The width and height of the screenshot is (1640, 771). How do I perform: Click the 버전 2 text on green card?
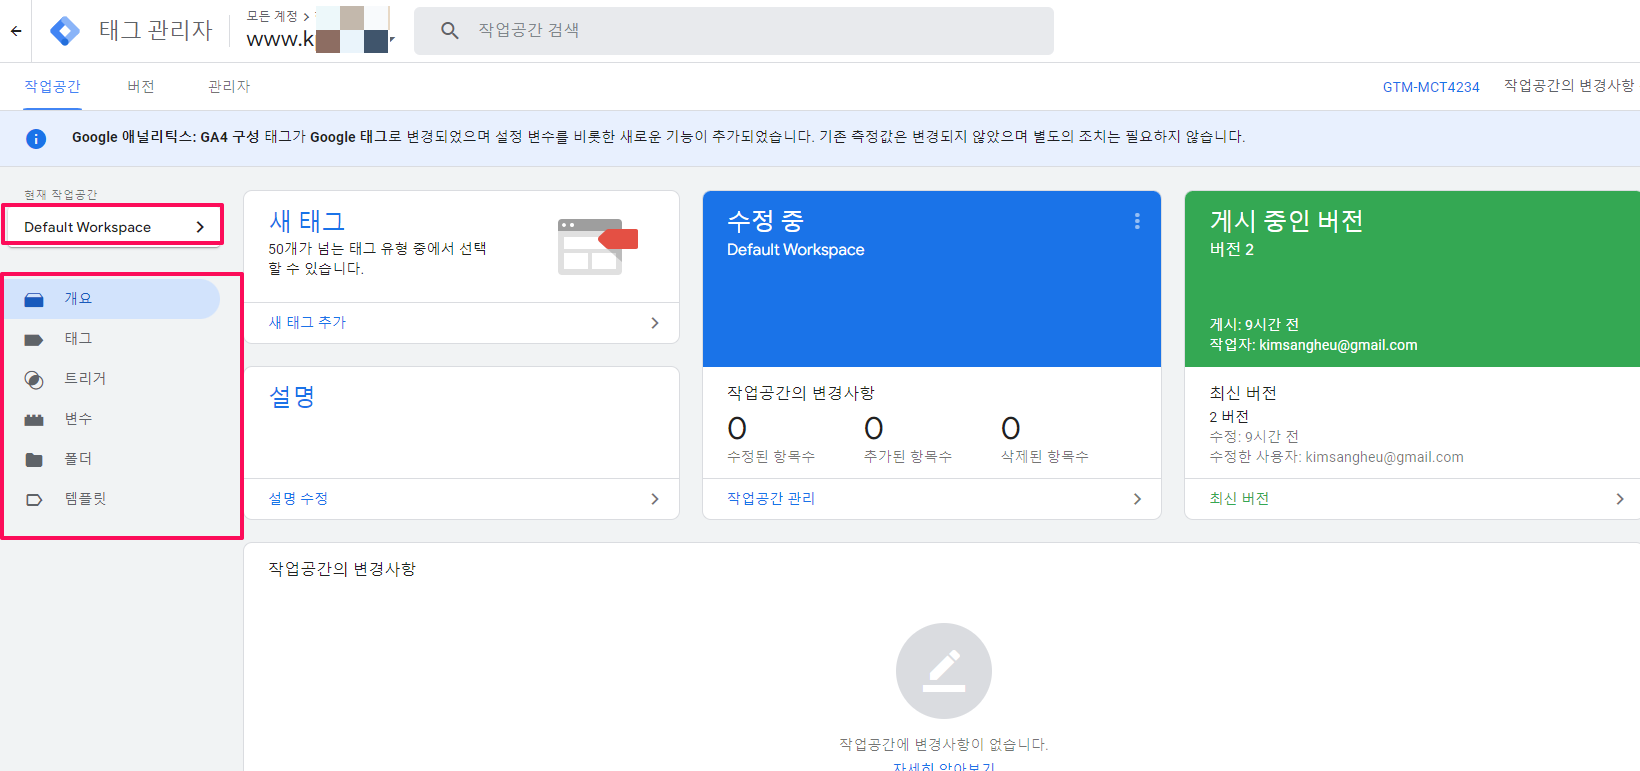[1232, 249]
